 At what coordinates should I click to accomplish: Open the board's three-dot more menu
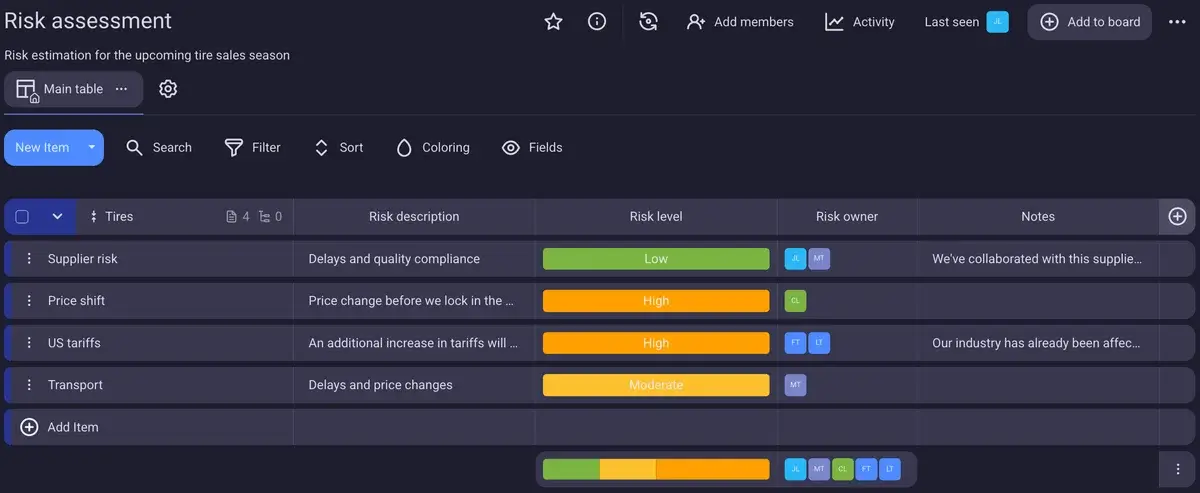coord(1176,22)
